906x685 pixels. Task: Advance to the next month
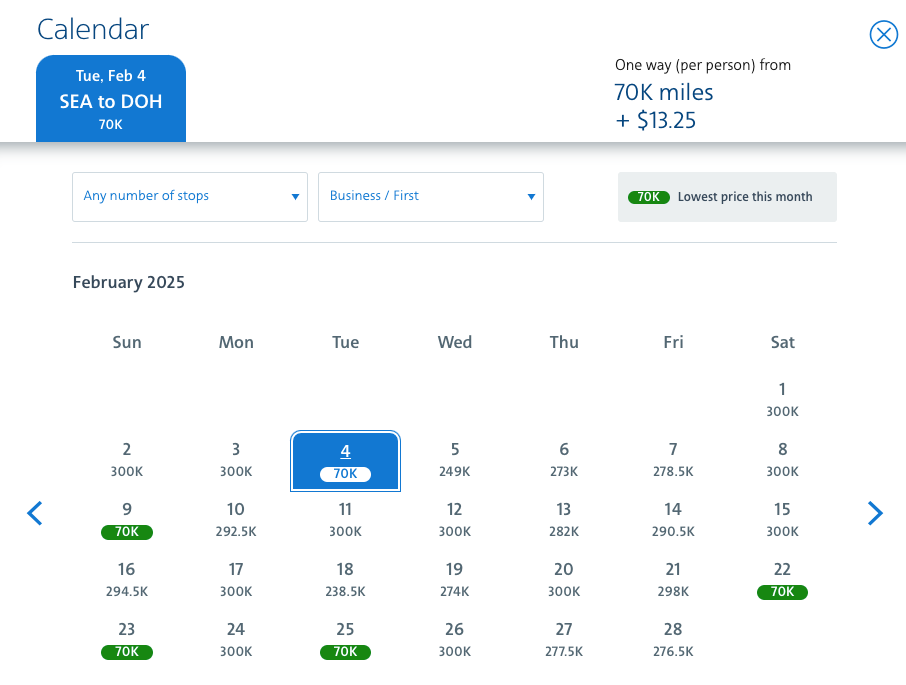click(875, 514)
